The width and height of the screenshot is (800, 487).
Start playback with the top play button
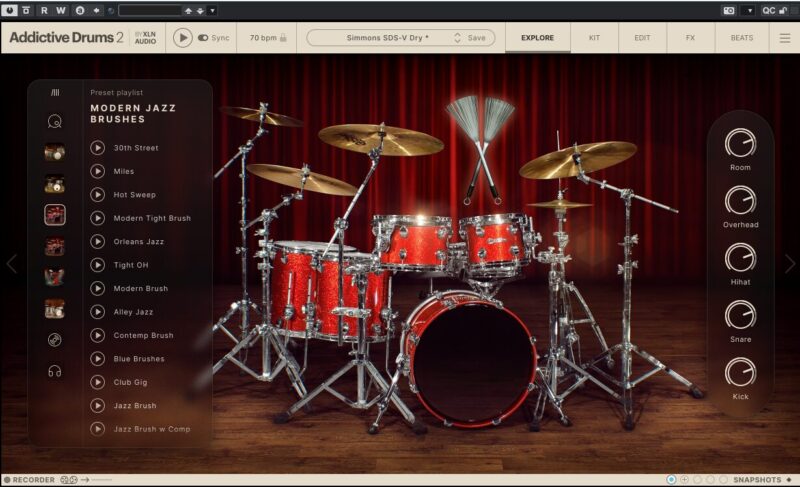tap(183, 38)
